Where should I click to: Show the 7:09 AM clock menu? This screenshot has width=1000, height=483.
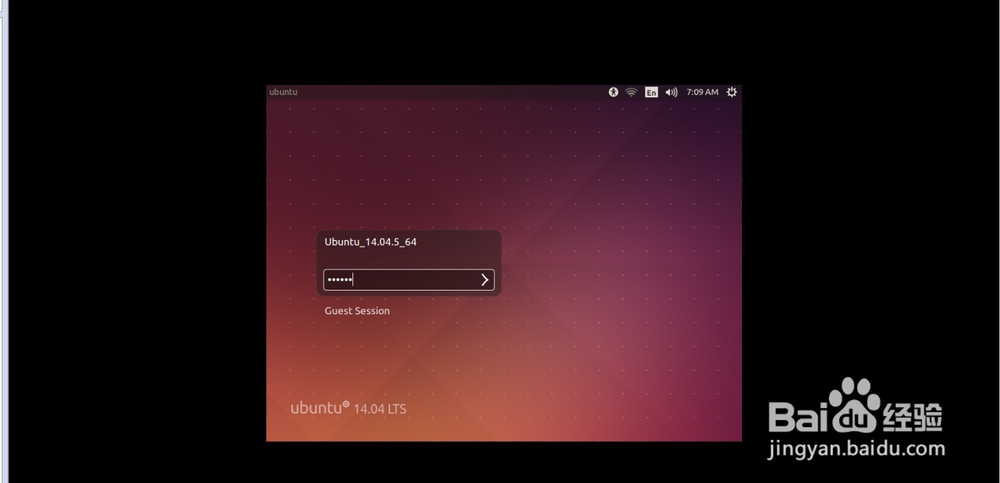(x=702, y=92)
